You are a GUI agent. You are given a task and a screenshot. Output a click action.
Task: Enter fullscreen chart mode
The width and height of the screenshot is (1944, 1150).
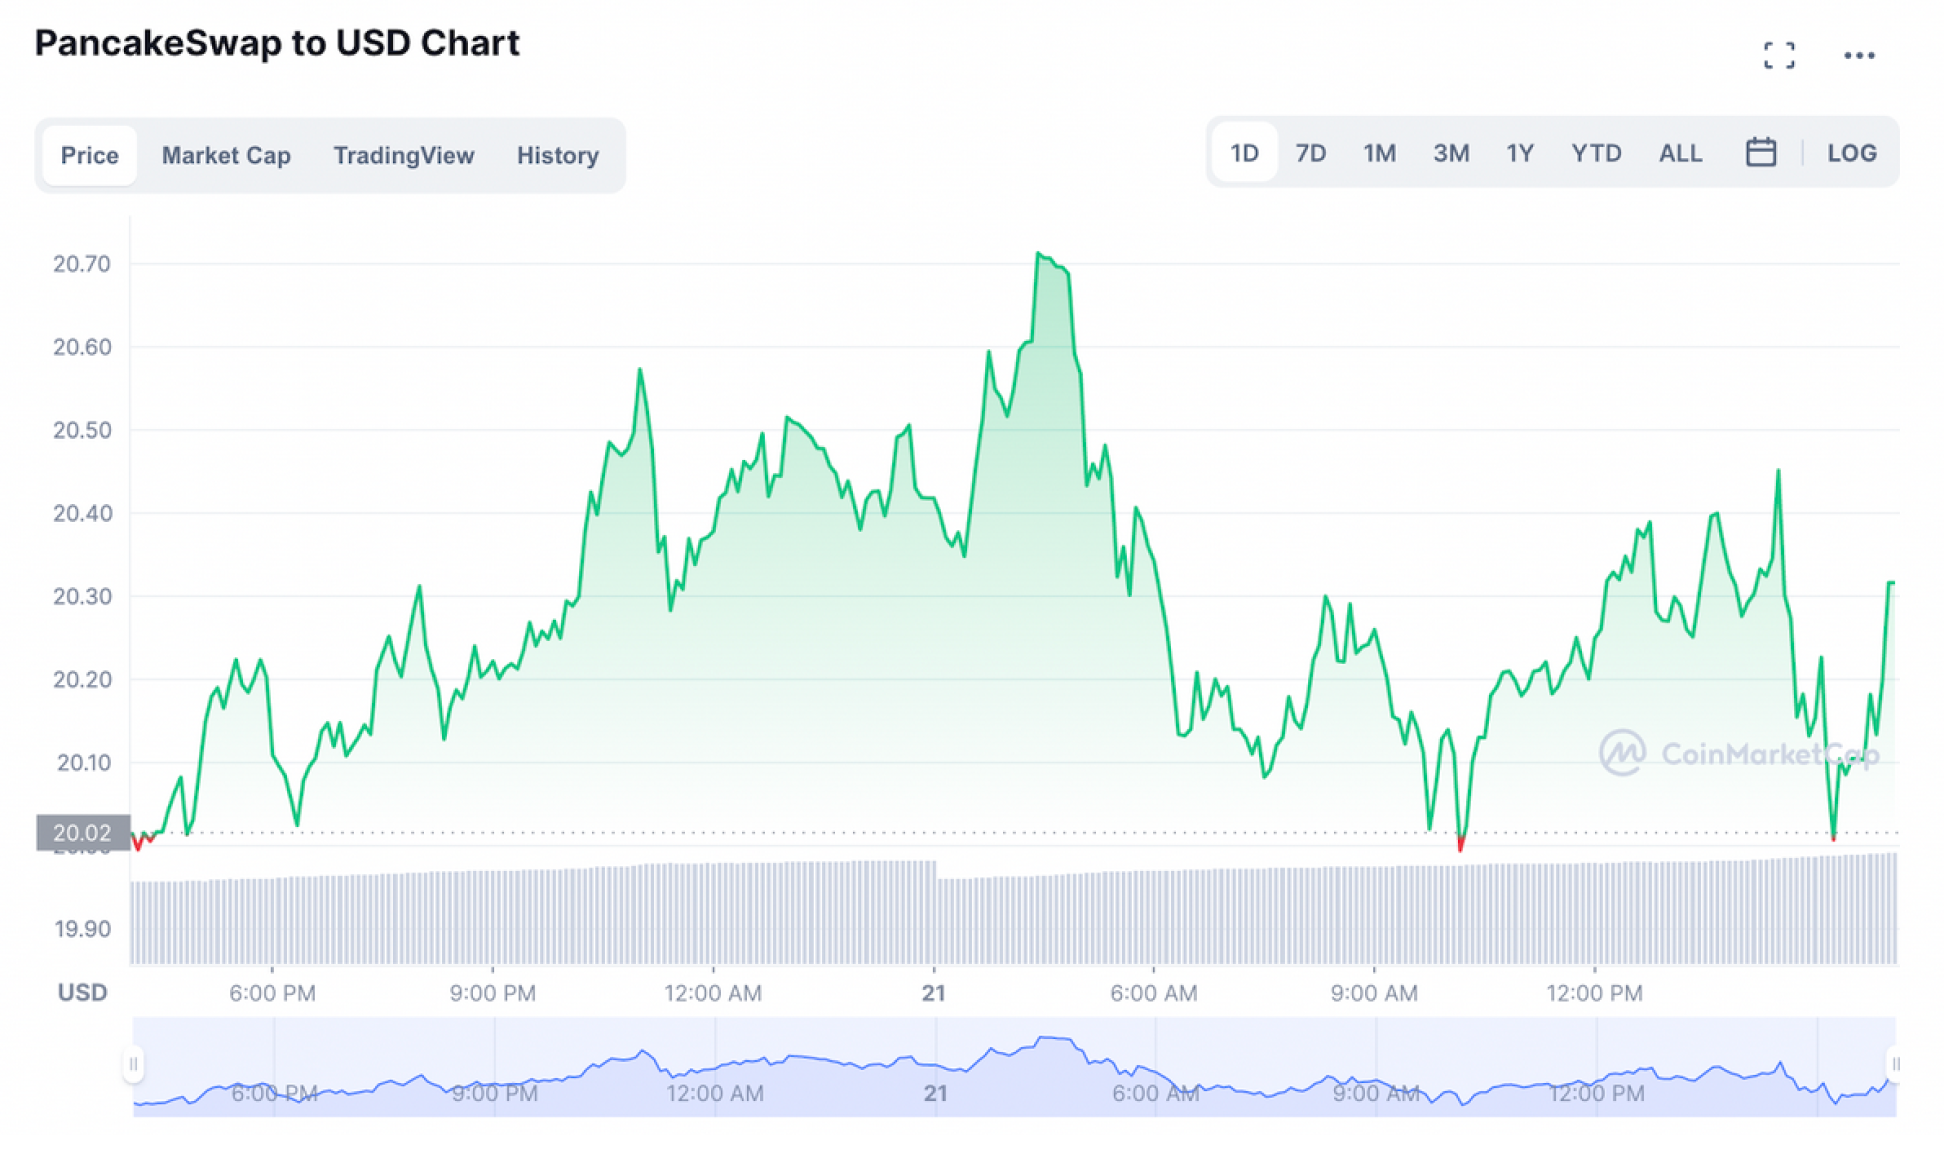click(x=1778, y=55)
